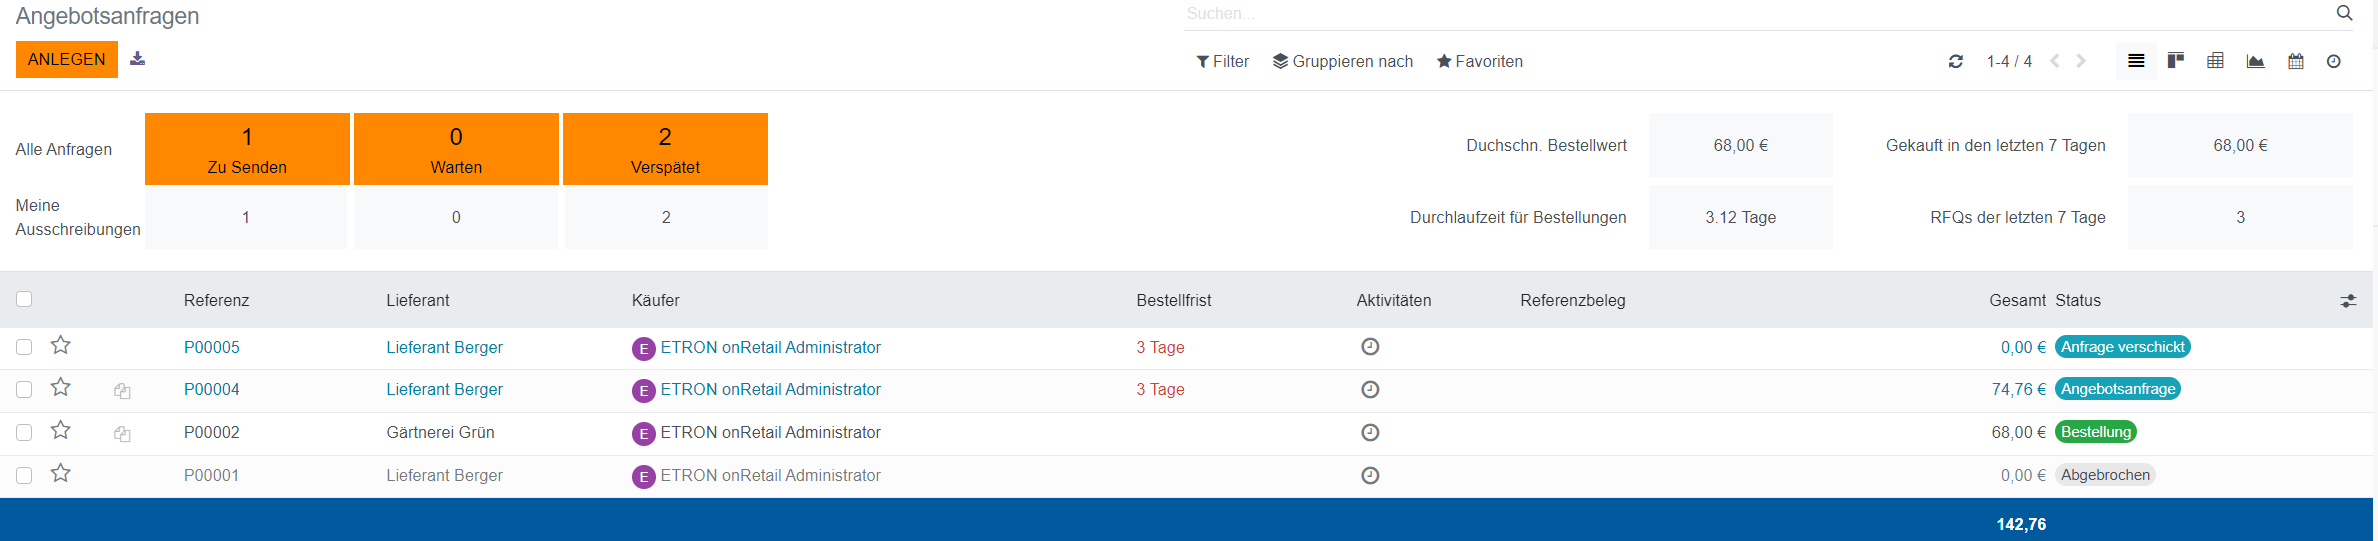Image resolution: width=2378 pixels, height=541 pixels.
Task: Switch to the Pivot table view
Action: click(x=2215, y=61)
